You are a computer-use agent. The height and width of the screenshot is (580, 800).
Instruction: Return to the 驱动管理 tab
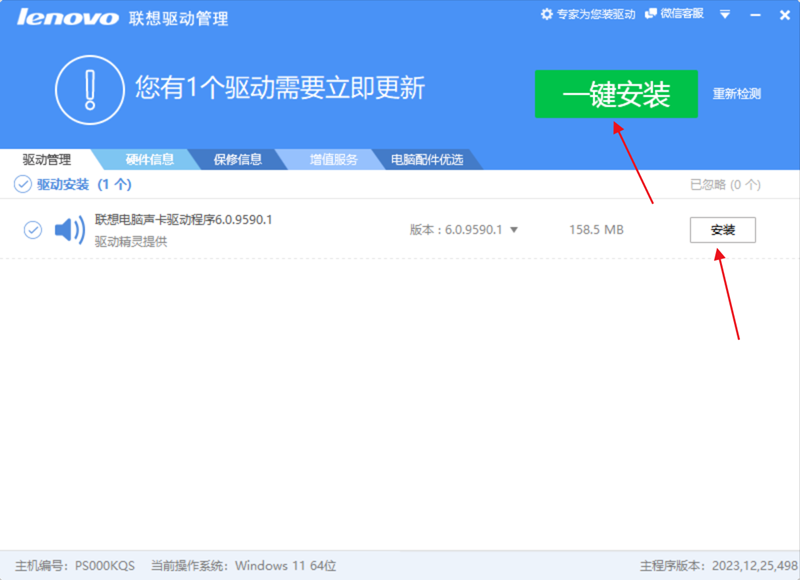[49, 159]
